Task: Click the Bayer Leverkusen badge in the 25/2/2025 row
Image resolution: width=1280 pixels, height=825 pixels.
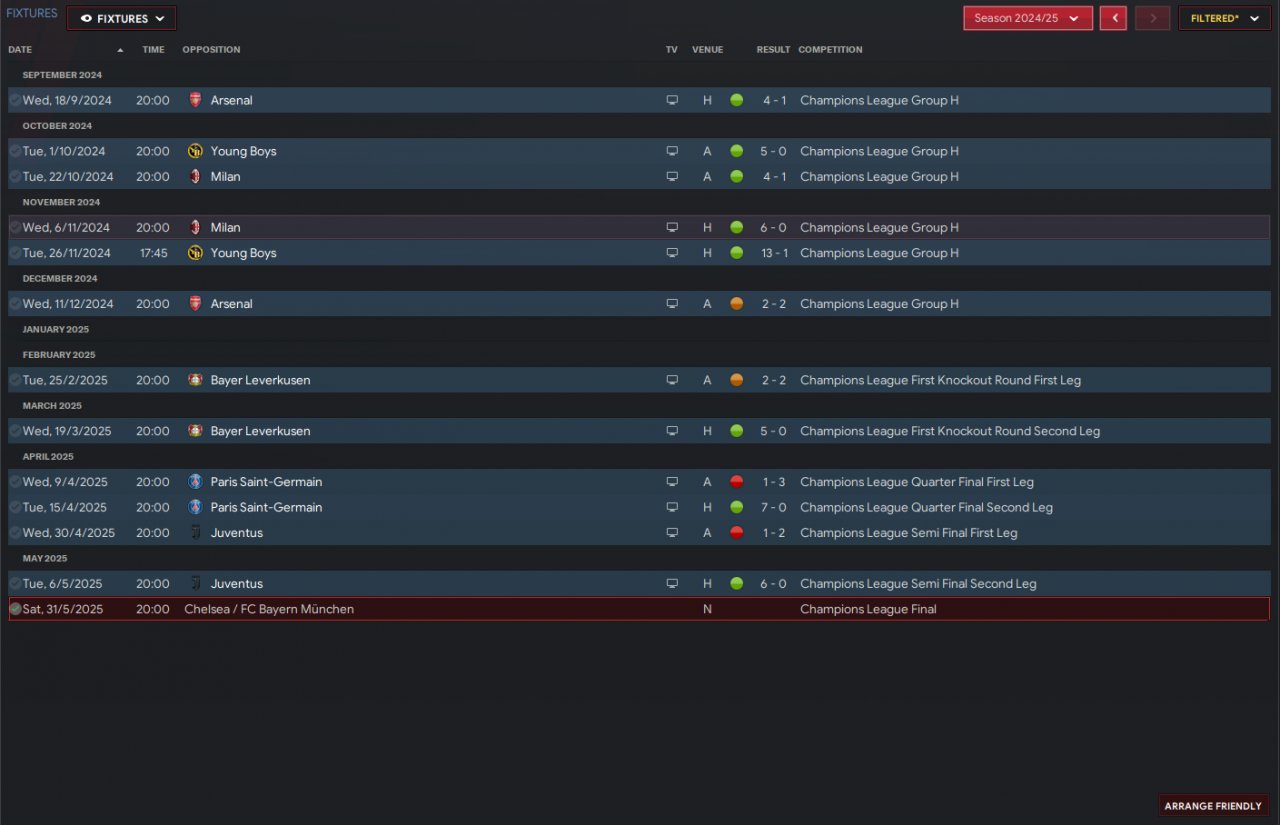Action: click(x=195, y=380)
